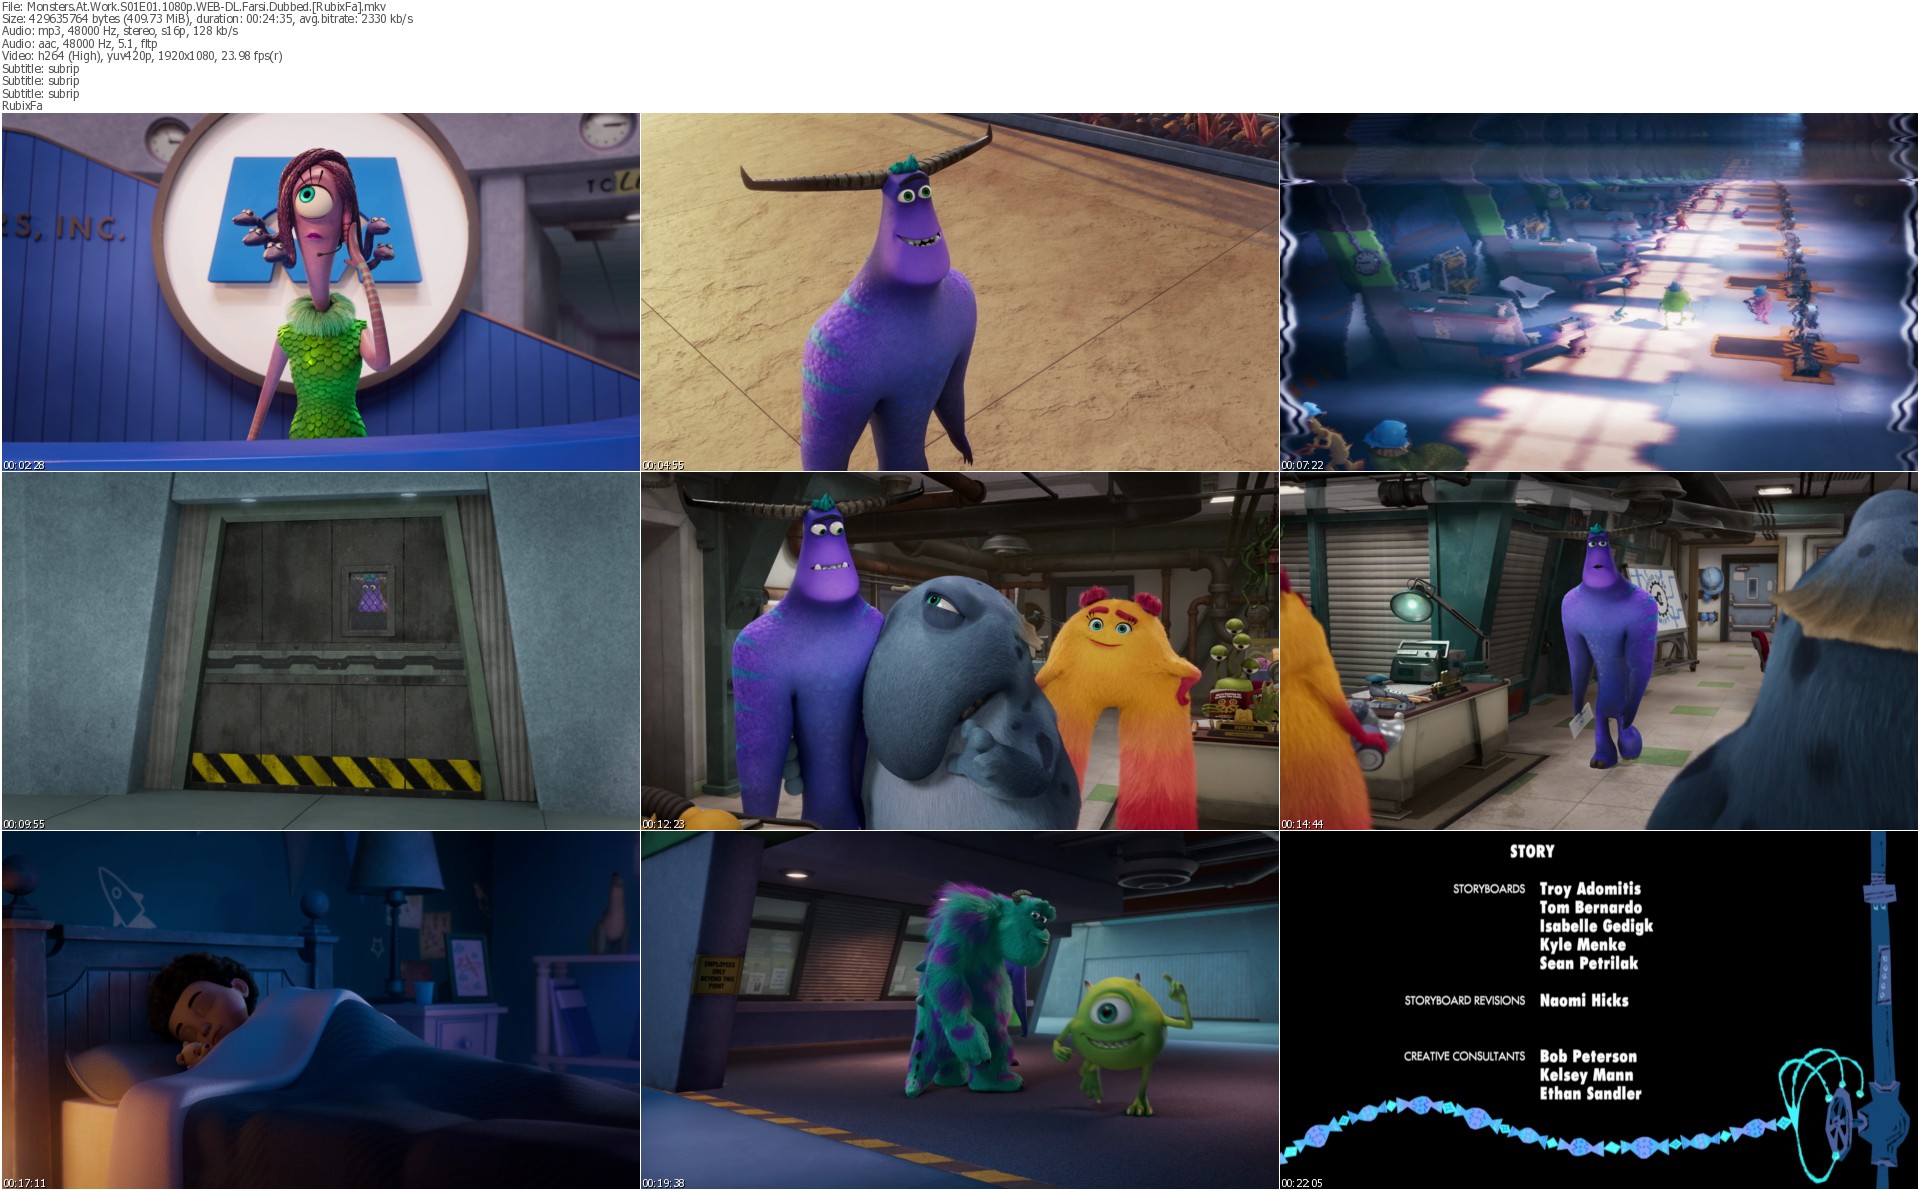Image resolution: width=1920 pixels, height=1190 pixels.
Task: Click the name Troy Adomitis
Action: coord(1590,888)
